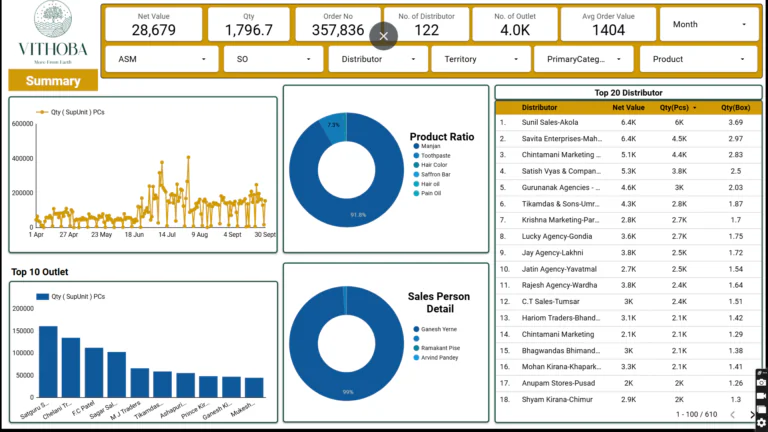Sort table by Distributor column header
This screenshot has width=768, height=432.
point(539,107)
